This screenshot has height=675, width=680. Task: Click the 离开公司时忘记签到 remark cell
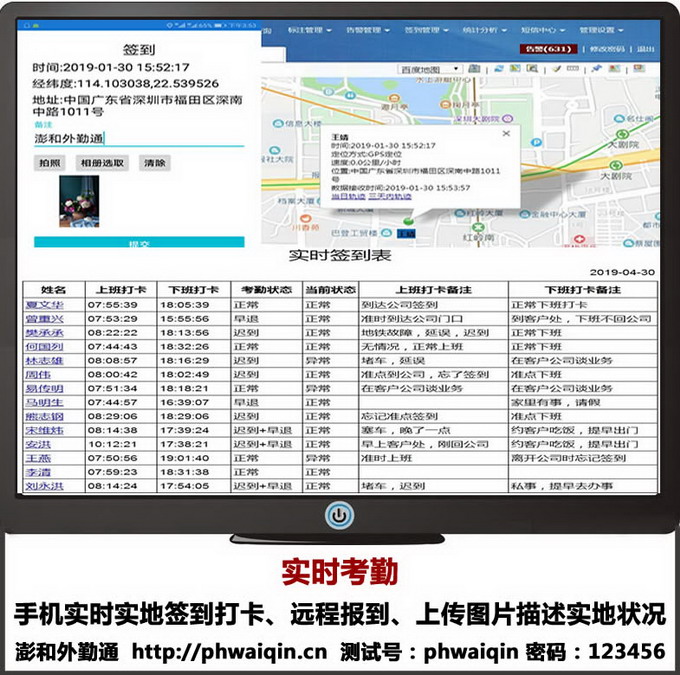tap(583, 458)
